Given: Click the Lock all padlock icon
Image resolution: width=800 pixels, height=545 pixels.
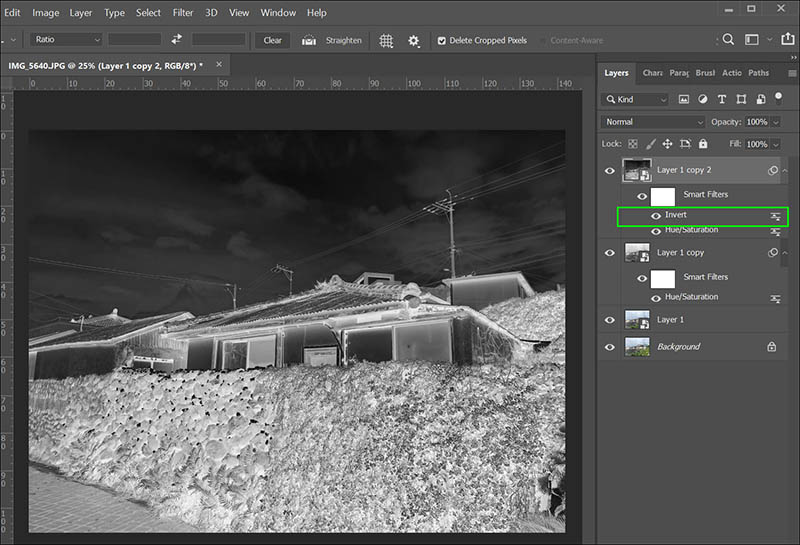Looking at the screenshot, I should point(703,143).
